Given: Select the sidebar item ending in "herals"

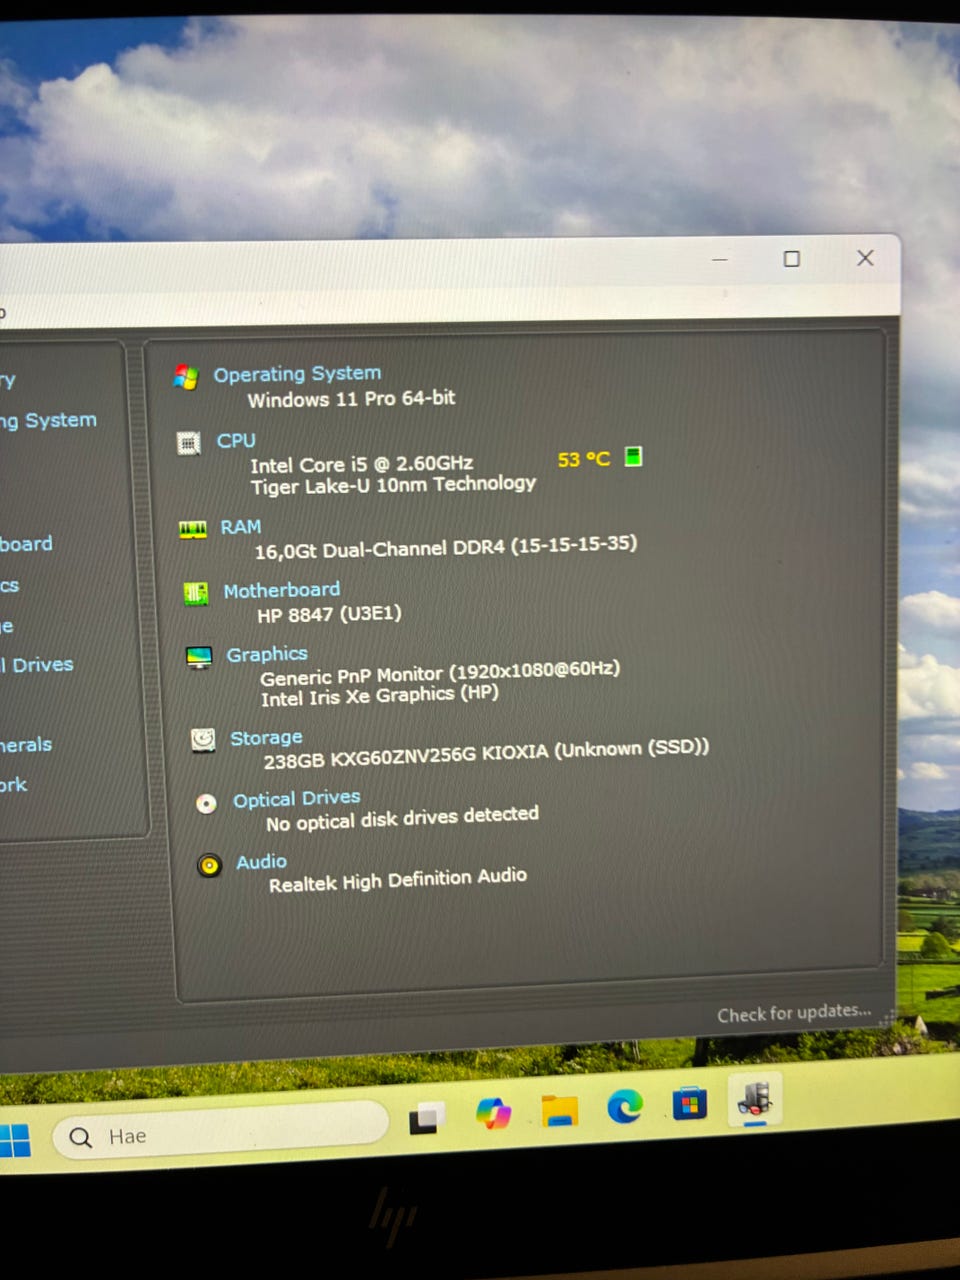Looking at the screenshot, I should pyautogui.click(x=26, y=745).
